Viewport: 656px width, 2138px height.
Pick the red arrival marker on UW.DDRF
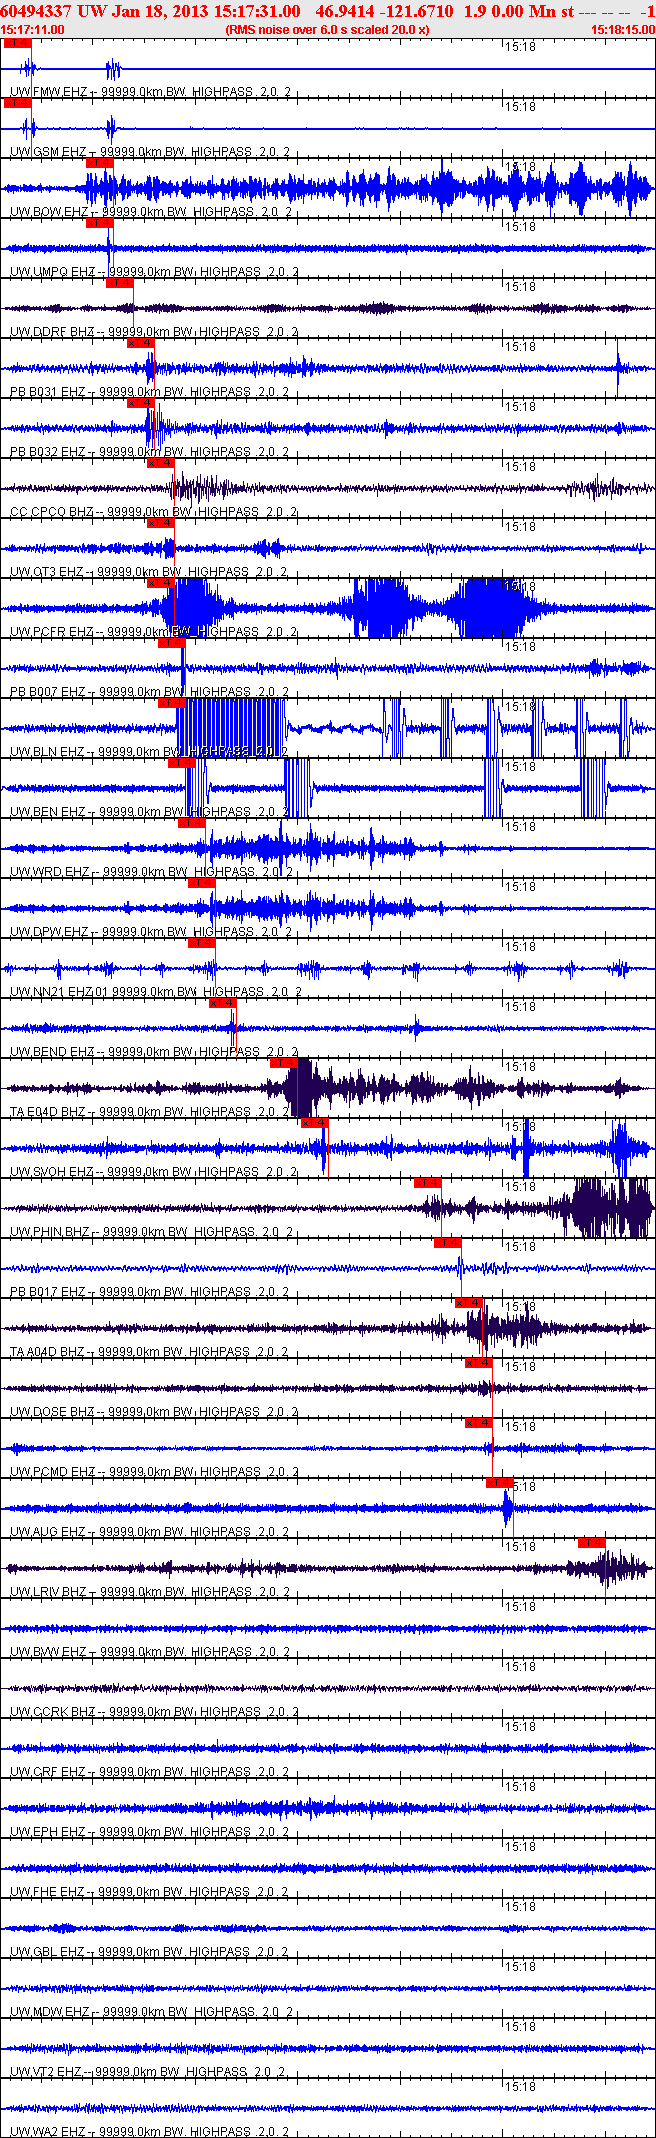point(120,283)
